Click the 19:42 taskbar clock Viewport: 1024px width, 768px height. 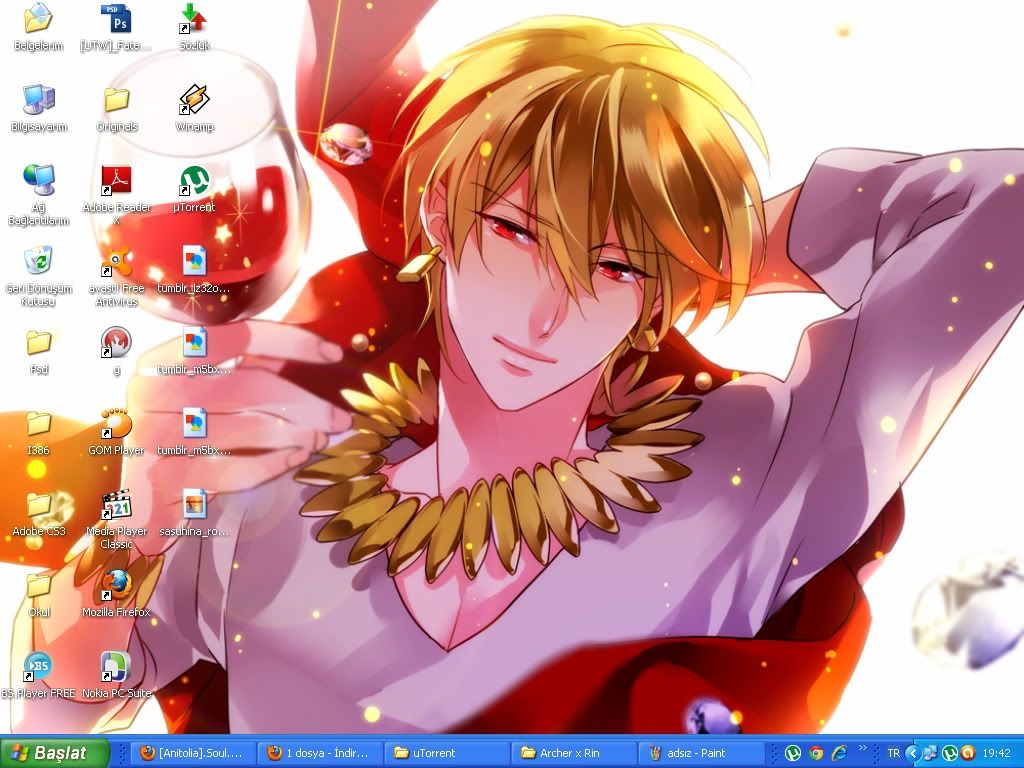pyautogui.click(x=997, y=753)
